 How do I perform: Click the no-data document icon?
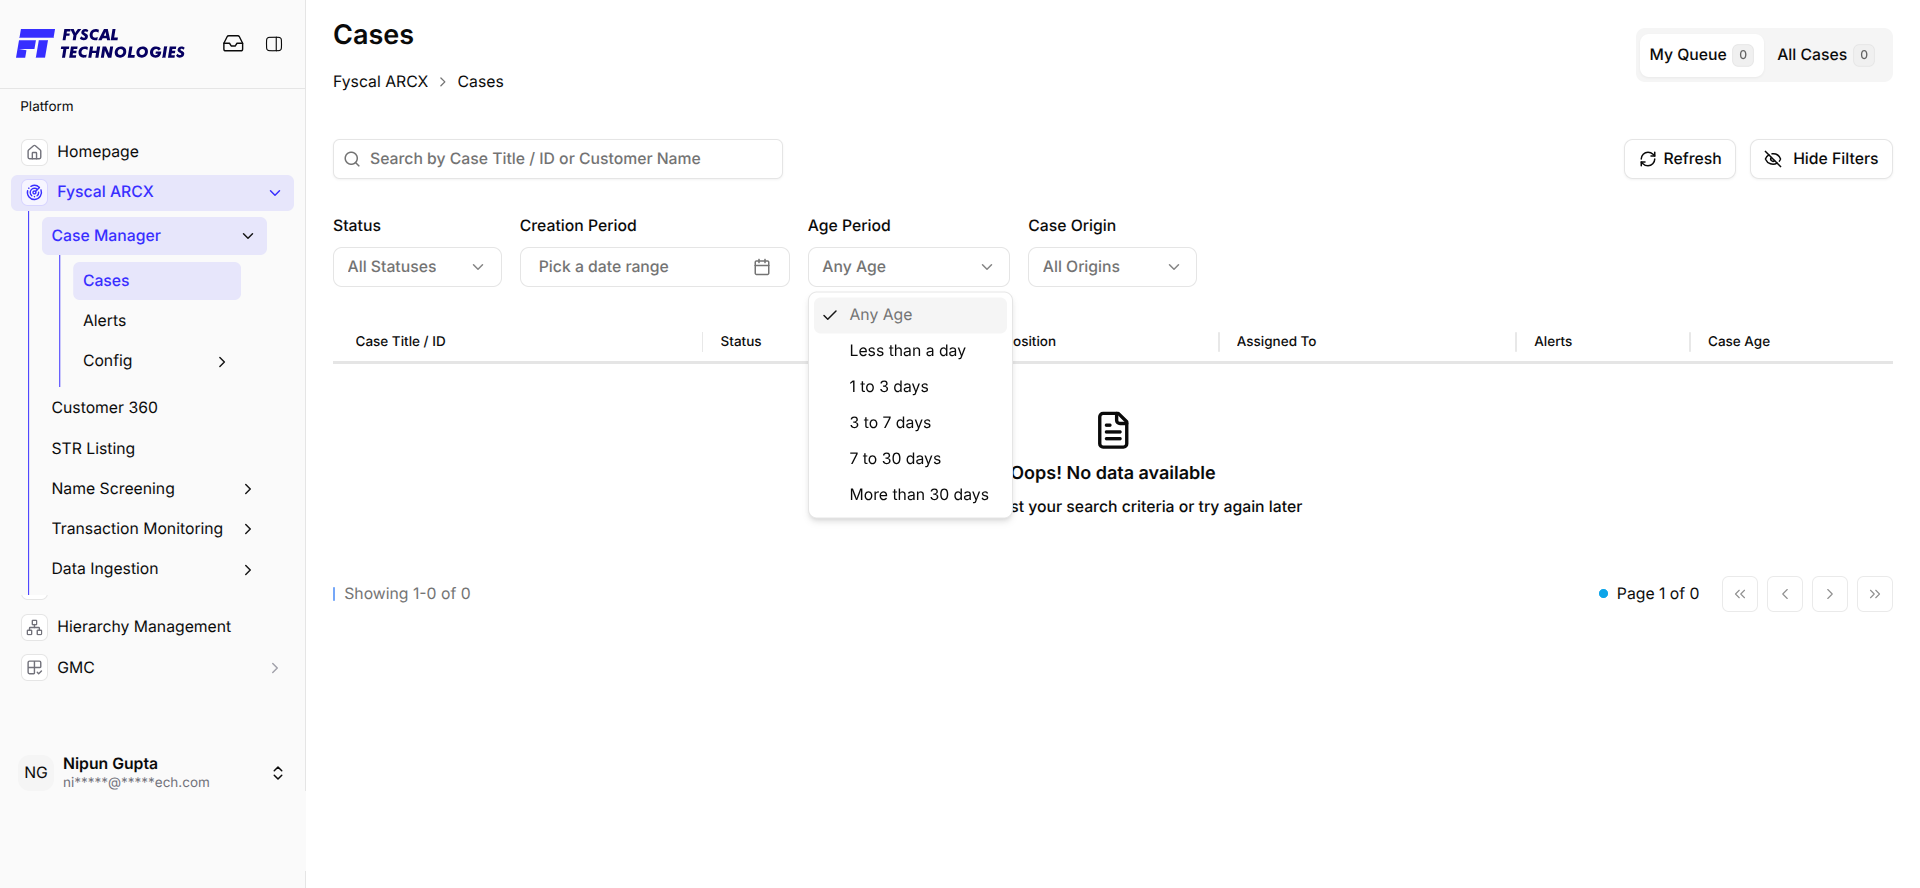point(1113,430)
